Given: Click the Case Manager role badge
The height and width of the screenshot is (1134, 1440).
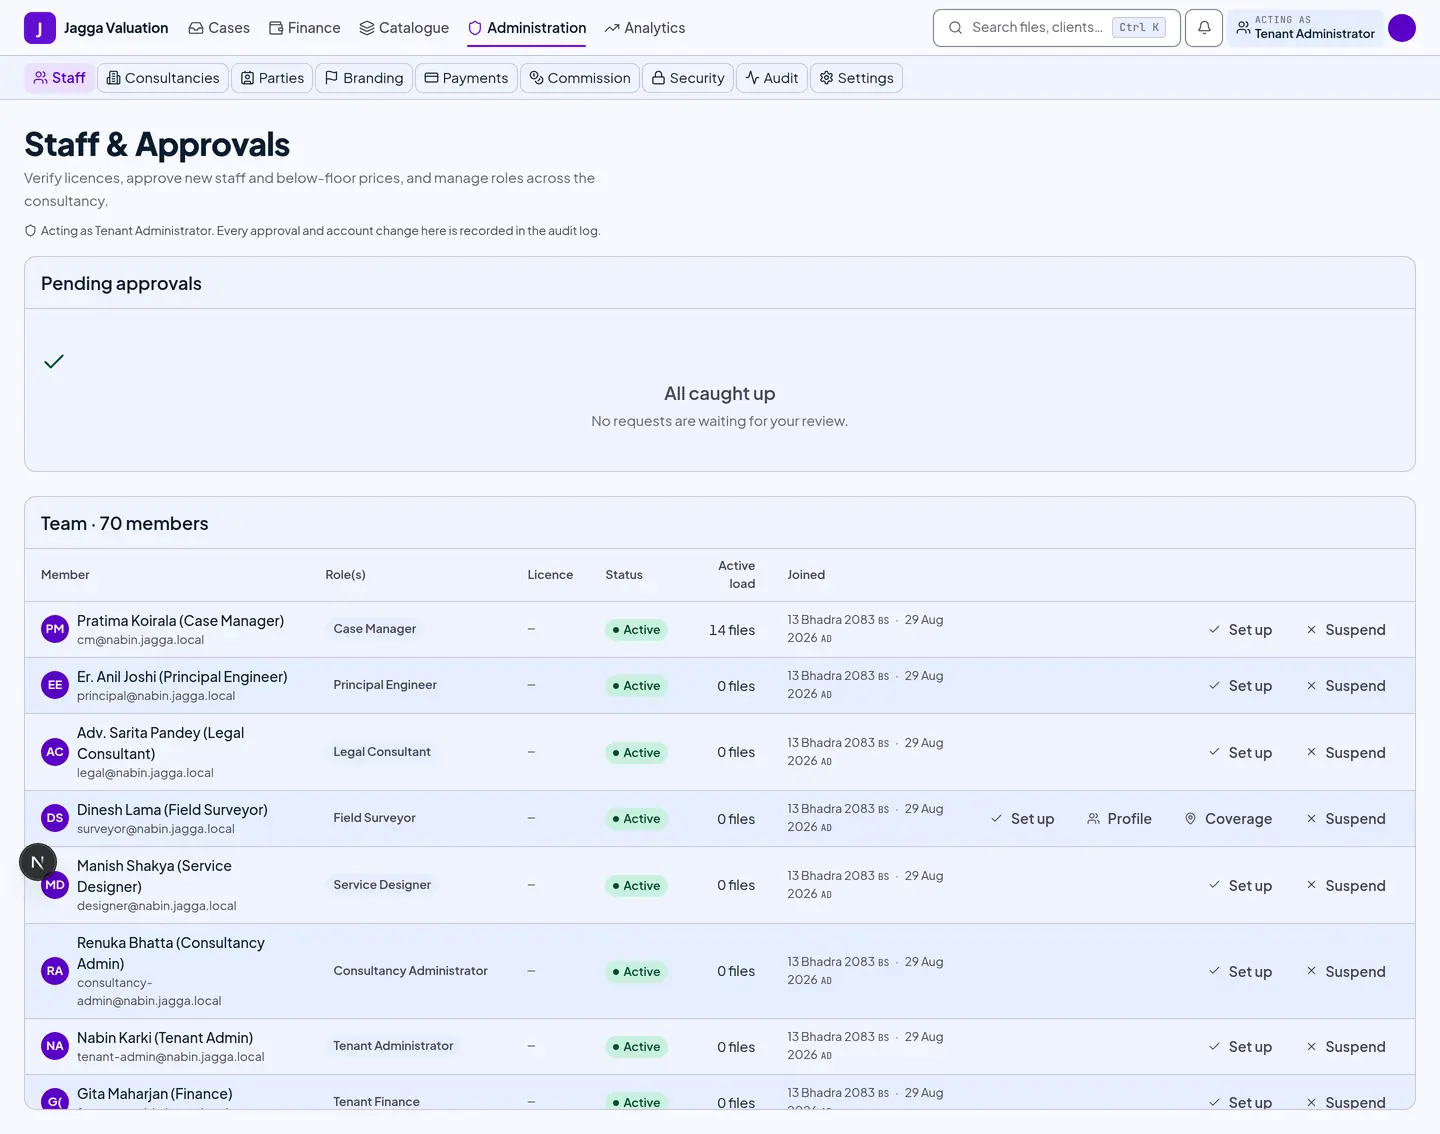Looking at the screenshot, I should [375, 629].
